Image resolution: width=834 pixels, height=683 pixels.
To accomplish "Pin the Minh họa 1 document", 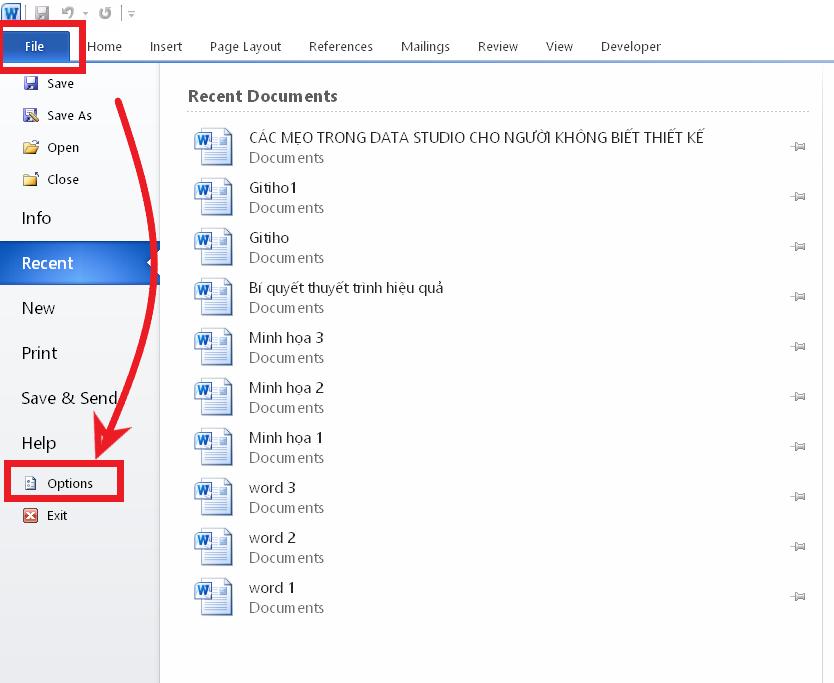I will (797, 446).
